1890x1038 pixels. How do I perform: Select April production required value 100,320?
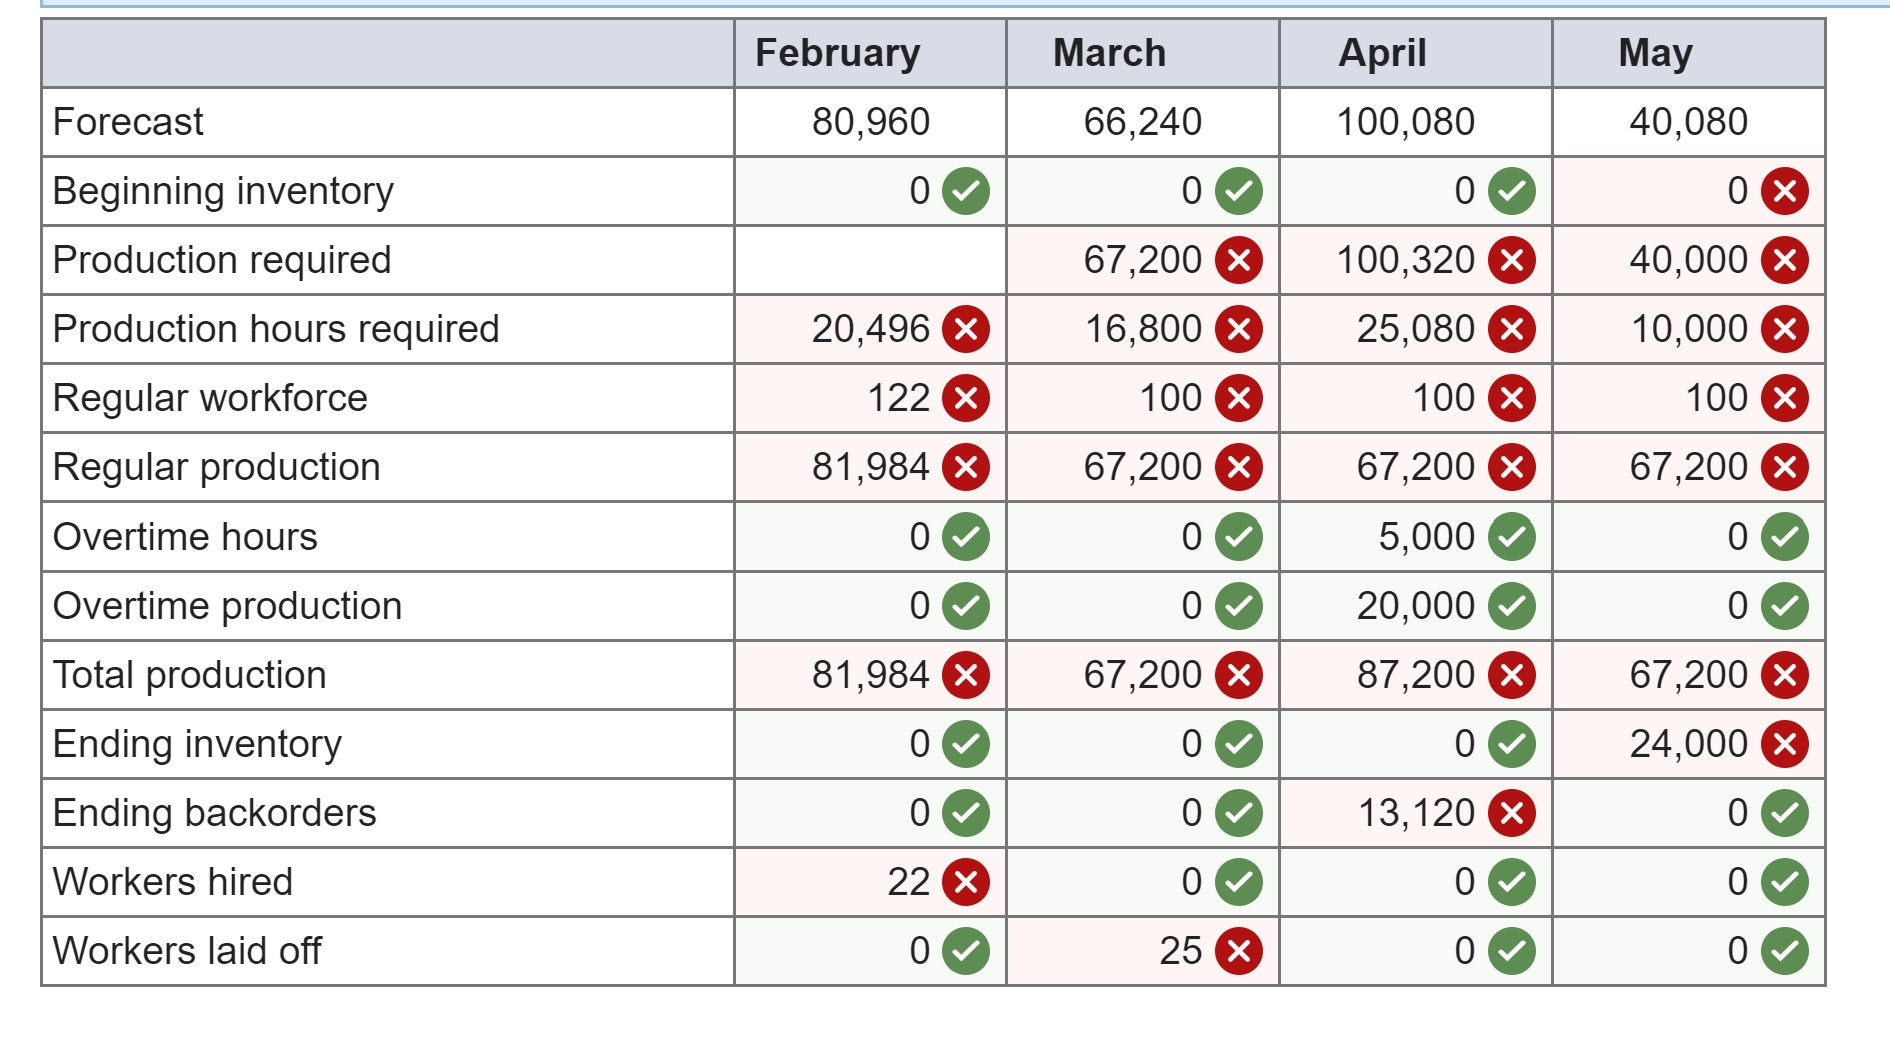coord(1405,260)
